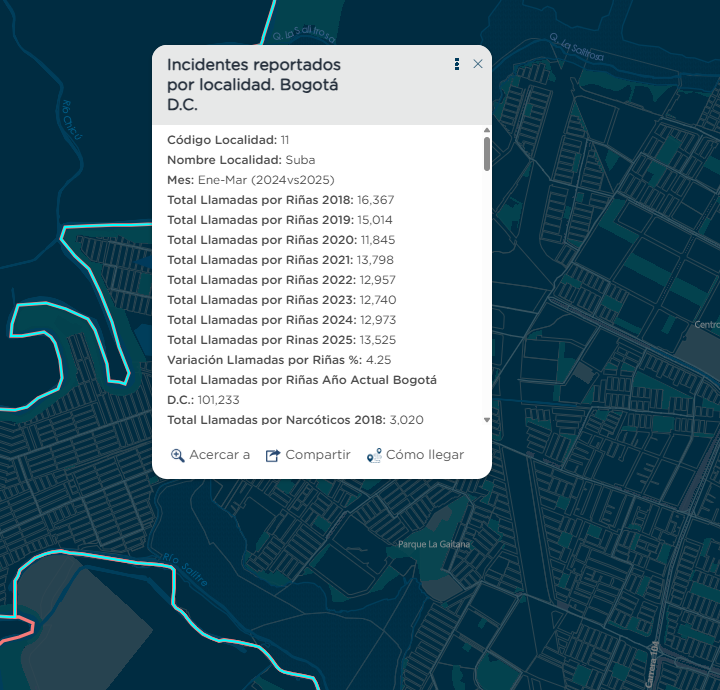Screen dimensions: 720x690
Task: Click the popup scrollbar thumb
Action: (x=487, y=153)
